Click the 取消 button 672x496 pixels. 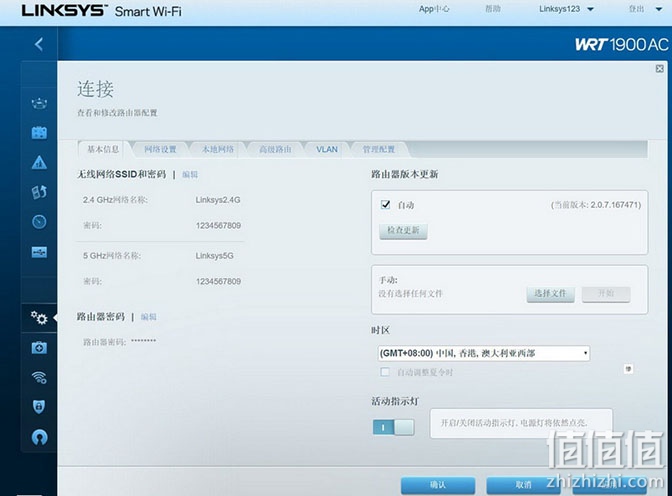pos(523,485)
